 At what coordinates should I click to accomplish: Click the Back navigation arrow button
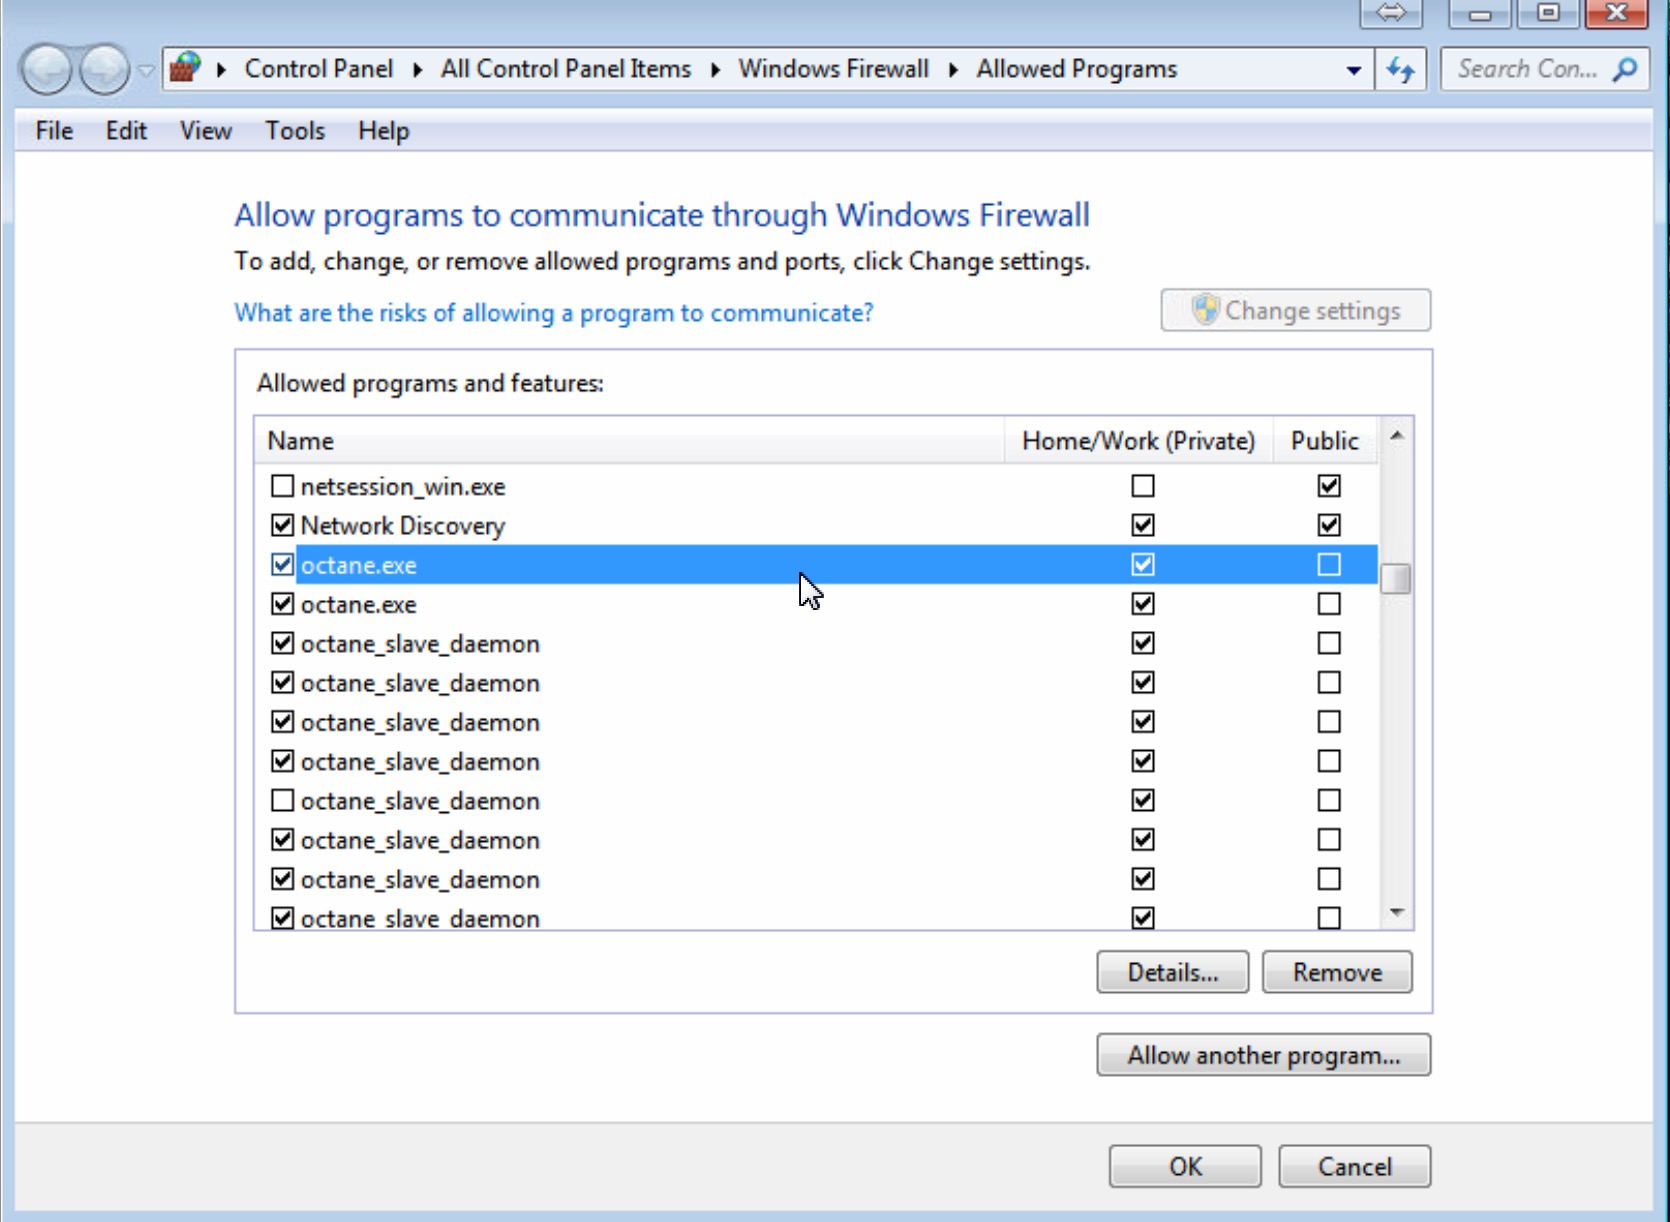[x=46, y=70]
